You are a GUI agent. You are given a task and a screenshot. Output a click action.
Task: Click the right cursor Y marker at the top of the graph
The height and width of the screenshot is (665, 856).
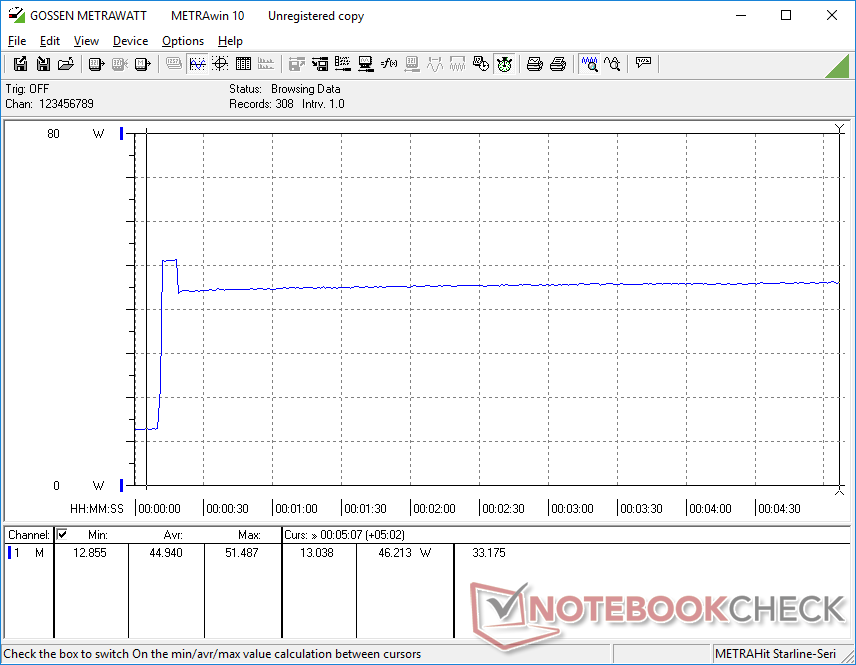coord(840,128)
